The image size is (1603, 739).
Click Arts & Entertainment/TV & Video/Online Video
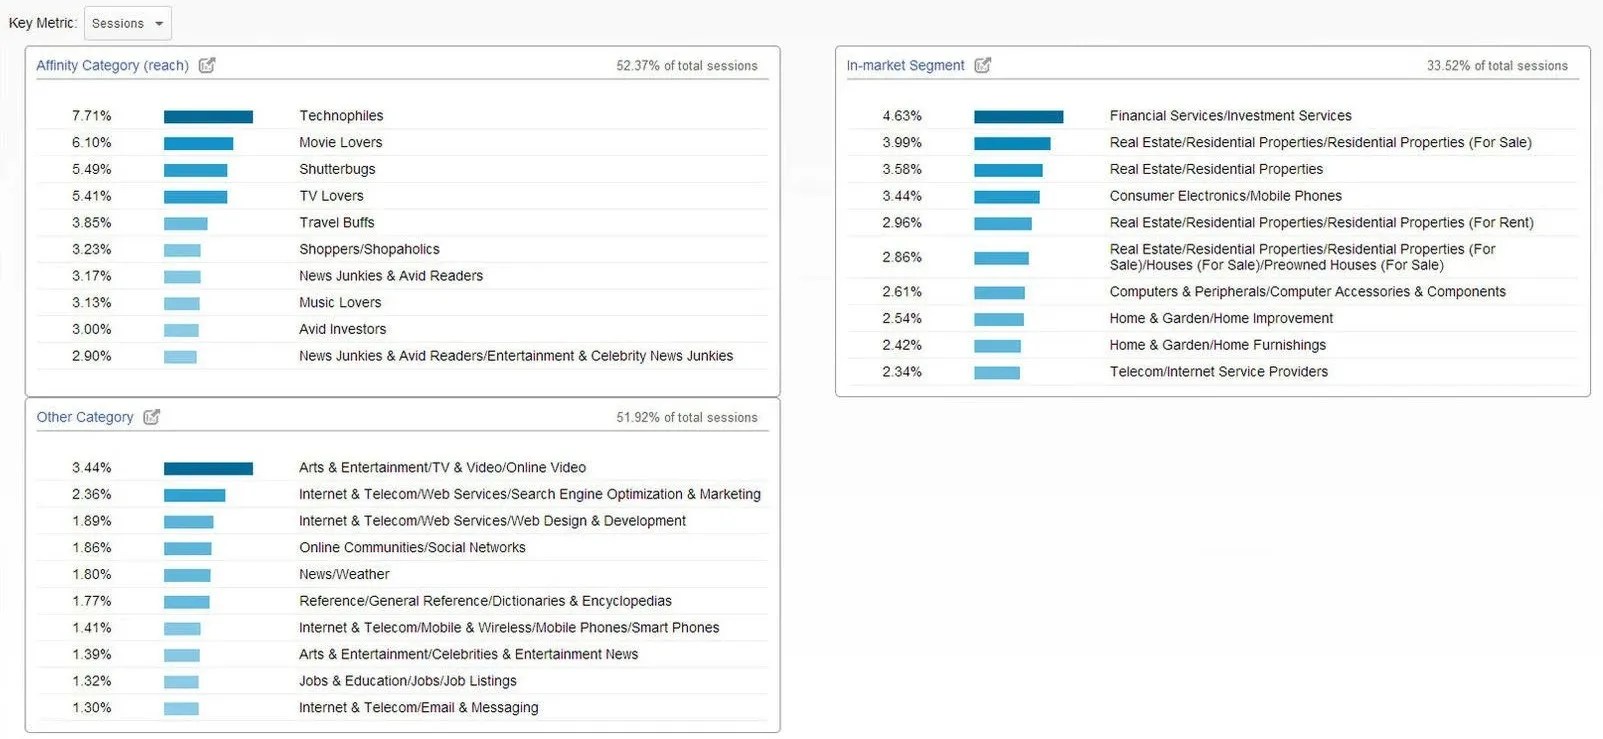443,467
